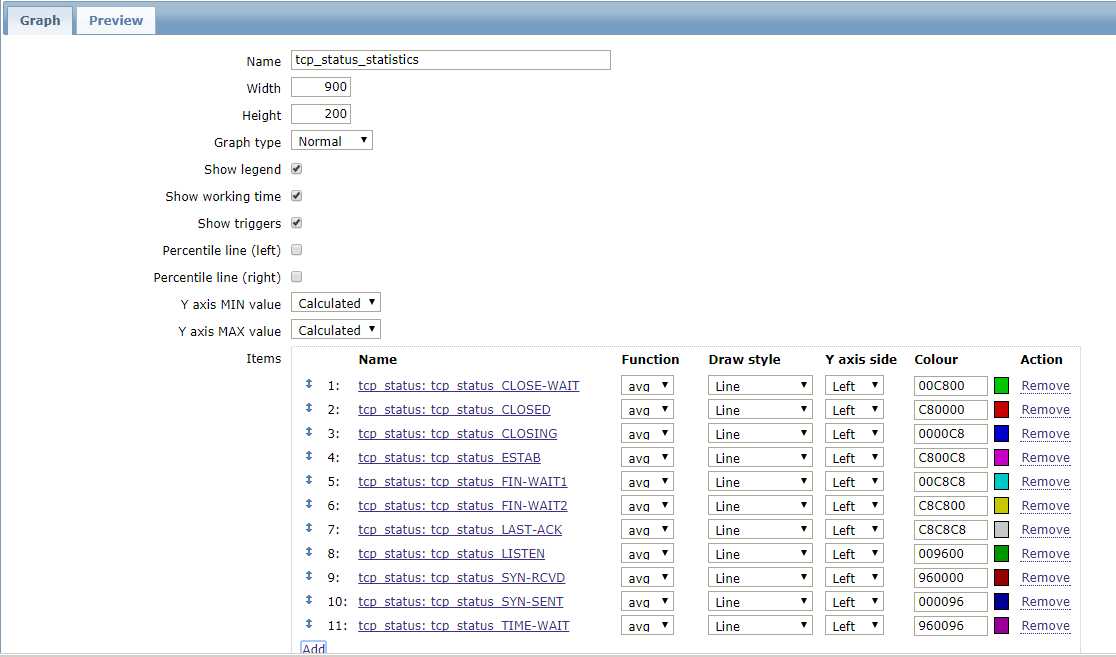Click the reorder handle for item 11 TIME-WAIT
This screenshot has height=657, width=1116.
click(309, 624)
